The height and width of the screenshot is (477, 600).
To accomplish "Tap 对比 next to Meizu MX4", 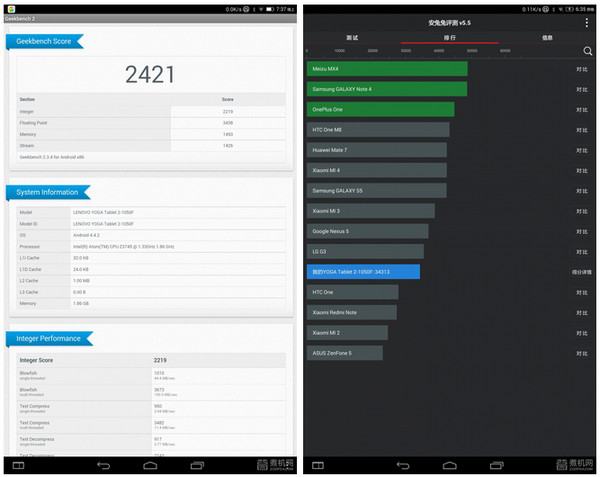I will (582, 69).
